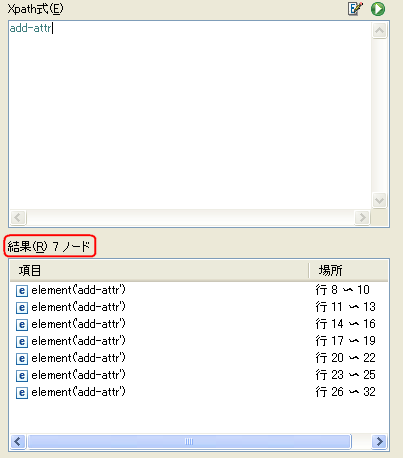Click the element icon in row 行 11 〜 13
The image size is (403, 458).
[22, 308]
